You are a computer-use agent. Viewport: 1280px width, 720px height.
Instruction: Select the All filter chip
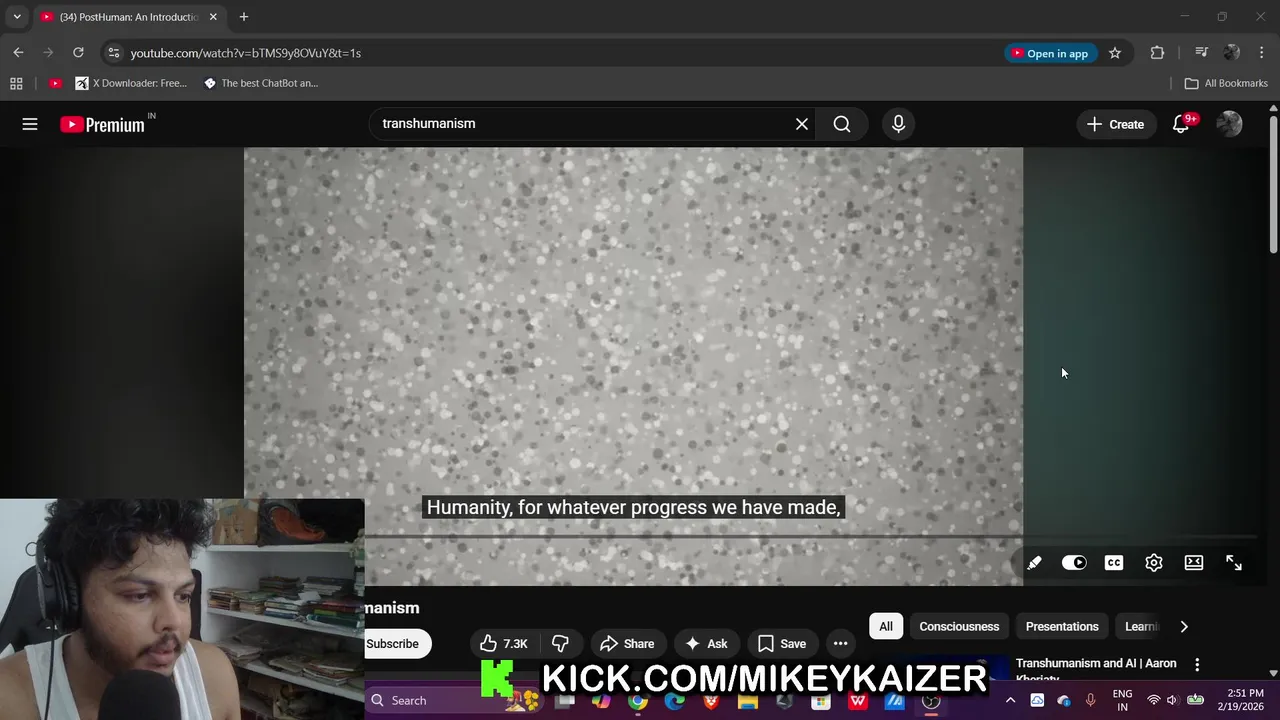click(886, 627)
